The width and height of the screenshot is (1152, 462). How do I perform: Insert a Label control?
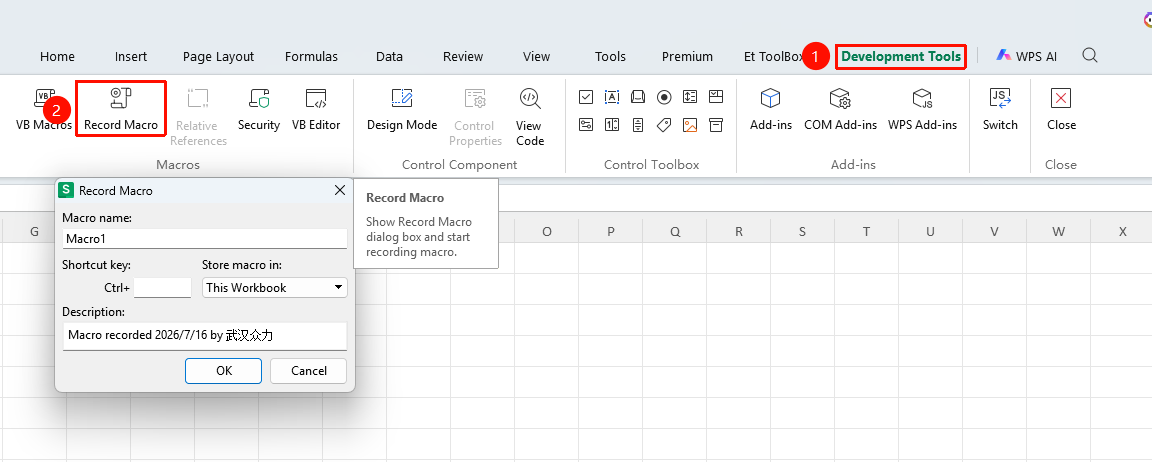664,125
